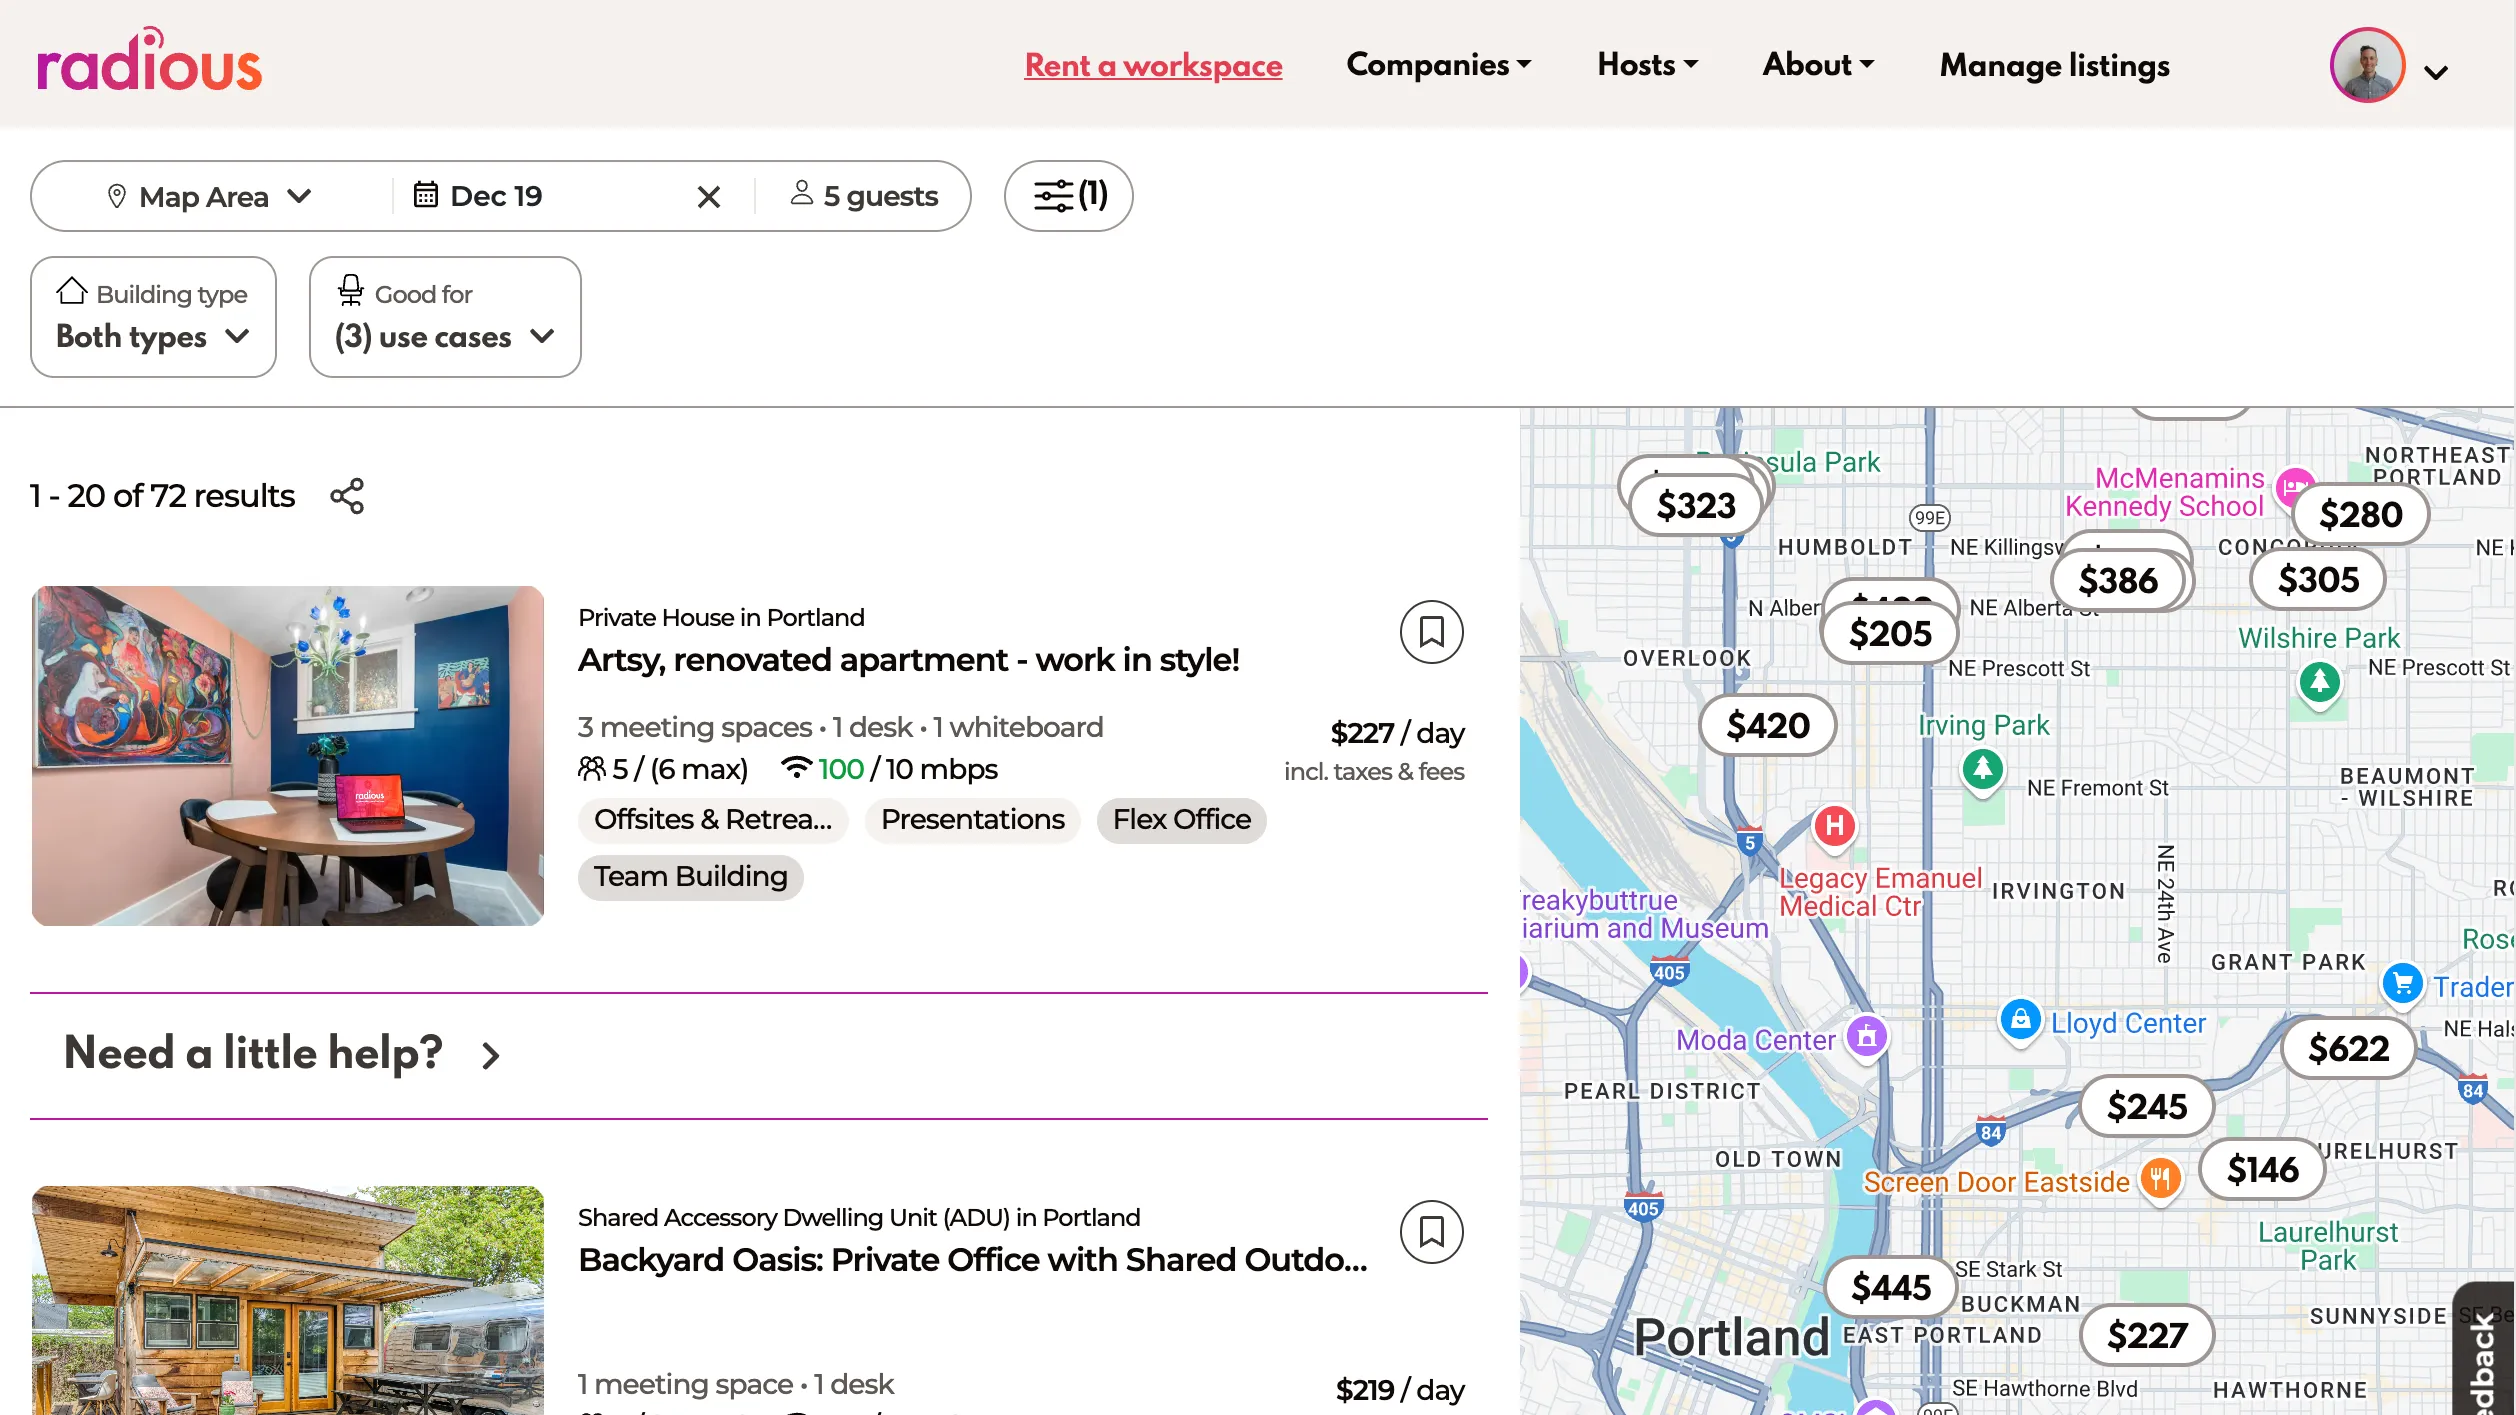Open the share results icon
2516x1415 pixels.
pyautogui.click(x=347, y=496)
